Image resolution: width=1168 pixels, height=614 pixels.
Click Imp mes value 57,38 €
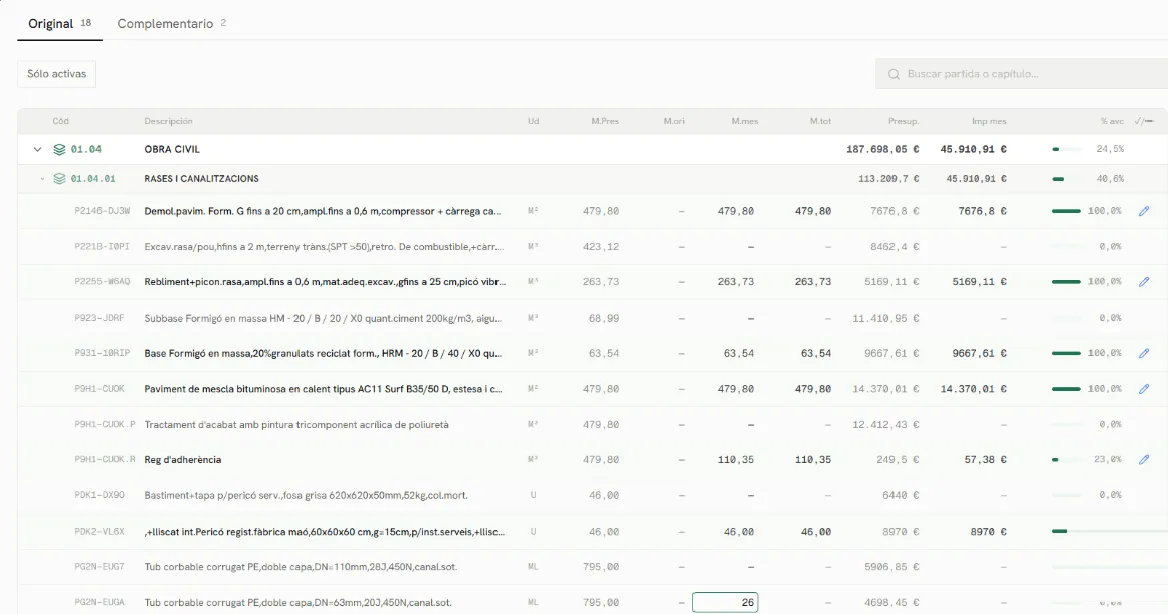(986, 460)
